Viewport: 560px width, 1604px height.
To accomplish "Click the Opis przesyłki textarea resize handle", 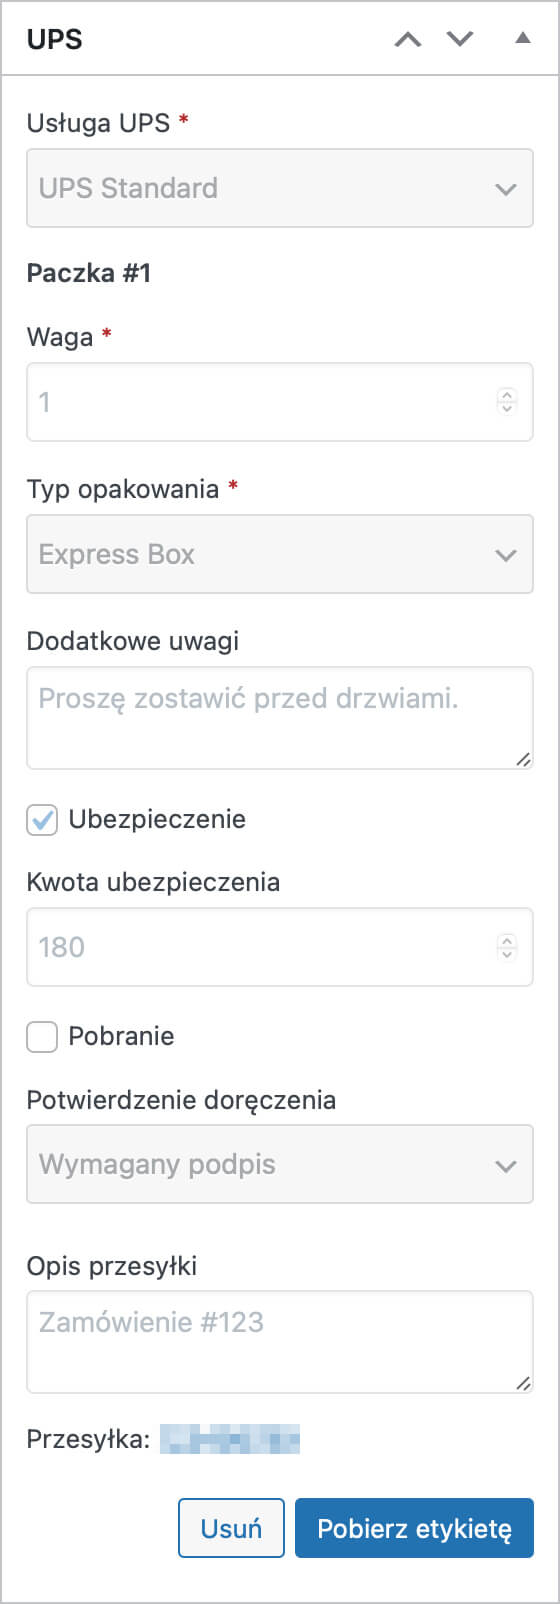I will click(x=523, y=1383).
